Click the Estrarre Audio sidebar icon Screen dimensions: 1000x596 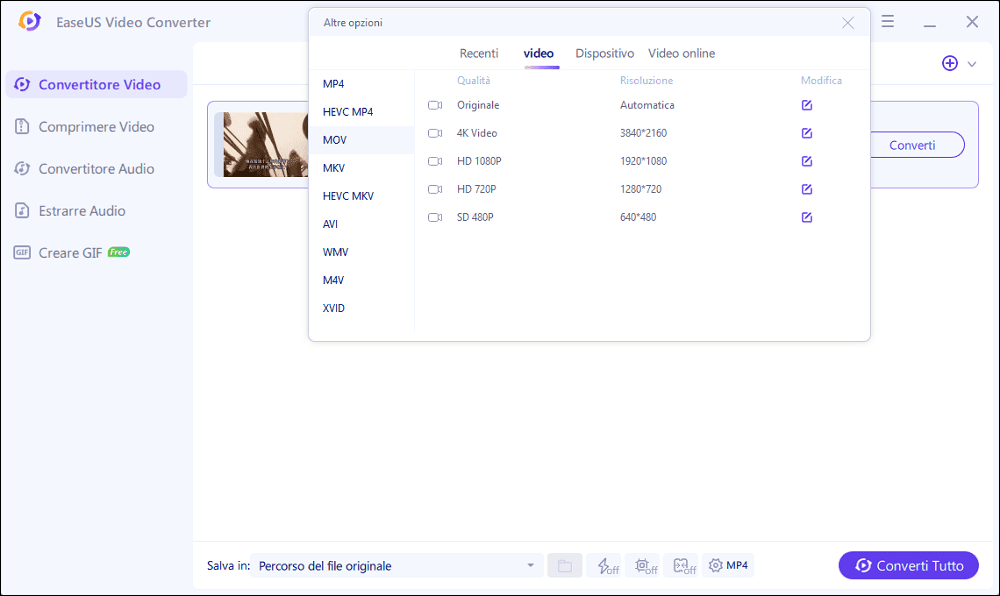point(22,210)
